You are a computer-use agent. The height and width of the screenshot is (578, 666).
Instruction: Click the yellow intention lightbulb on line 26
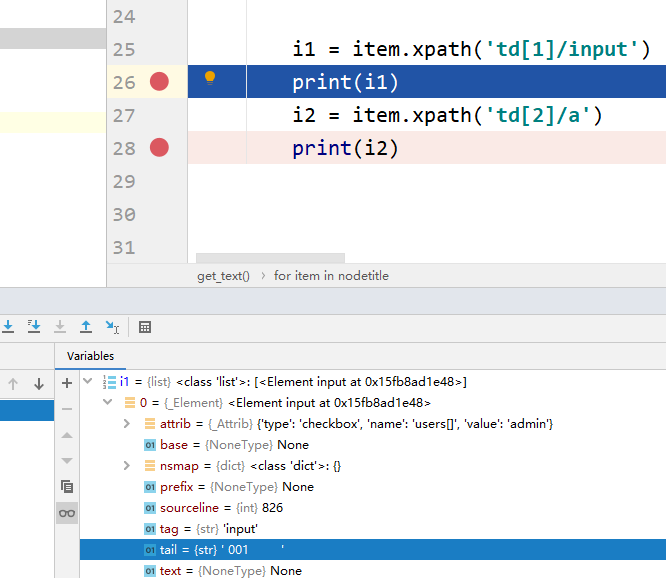coord(210,78)
